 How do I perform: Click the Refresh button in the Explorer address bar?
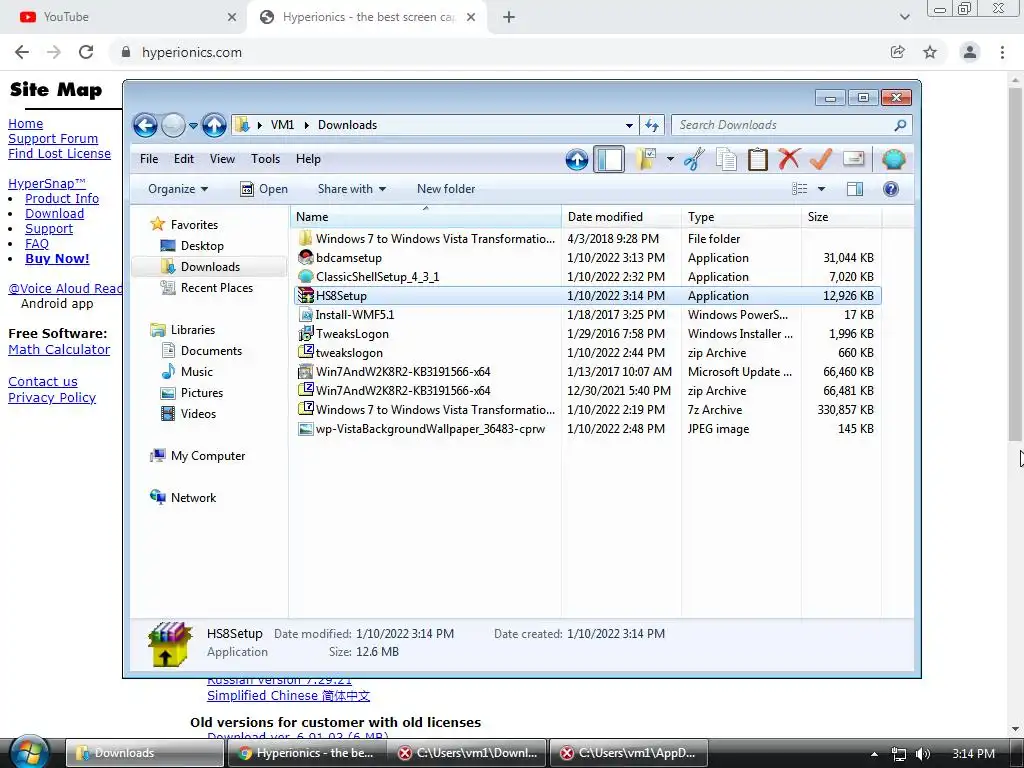(x=652, y=125)
